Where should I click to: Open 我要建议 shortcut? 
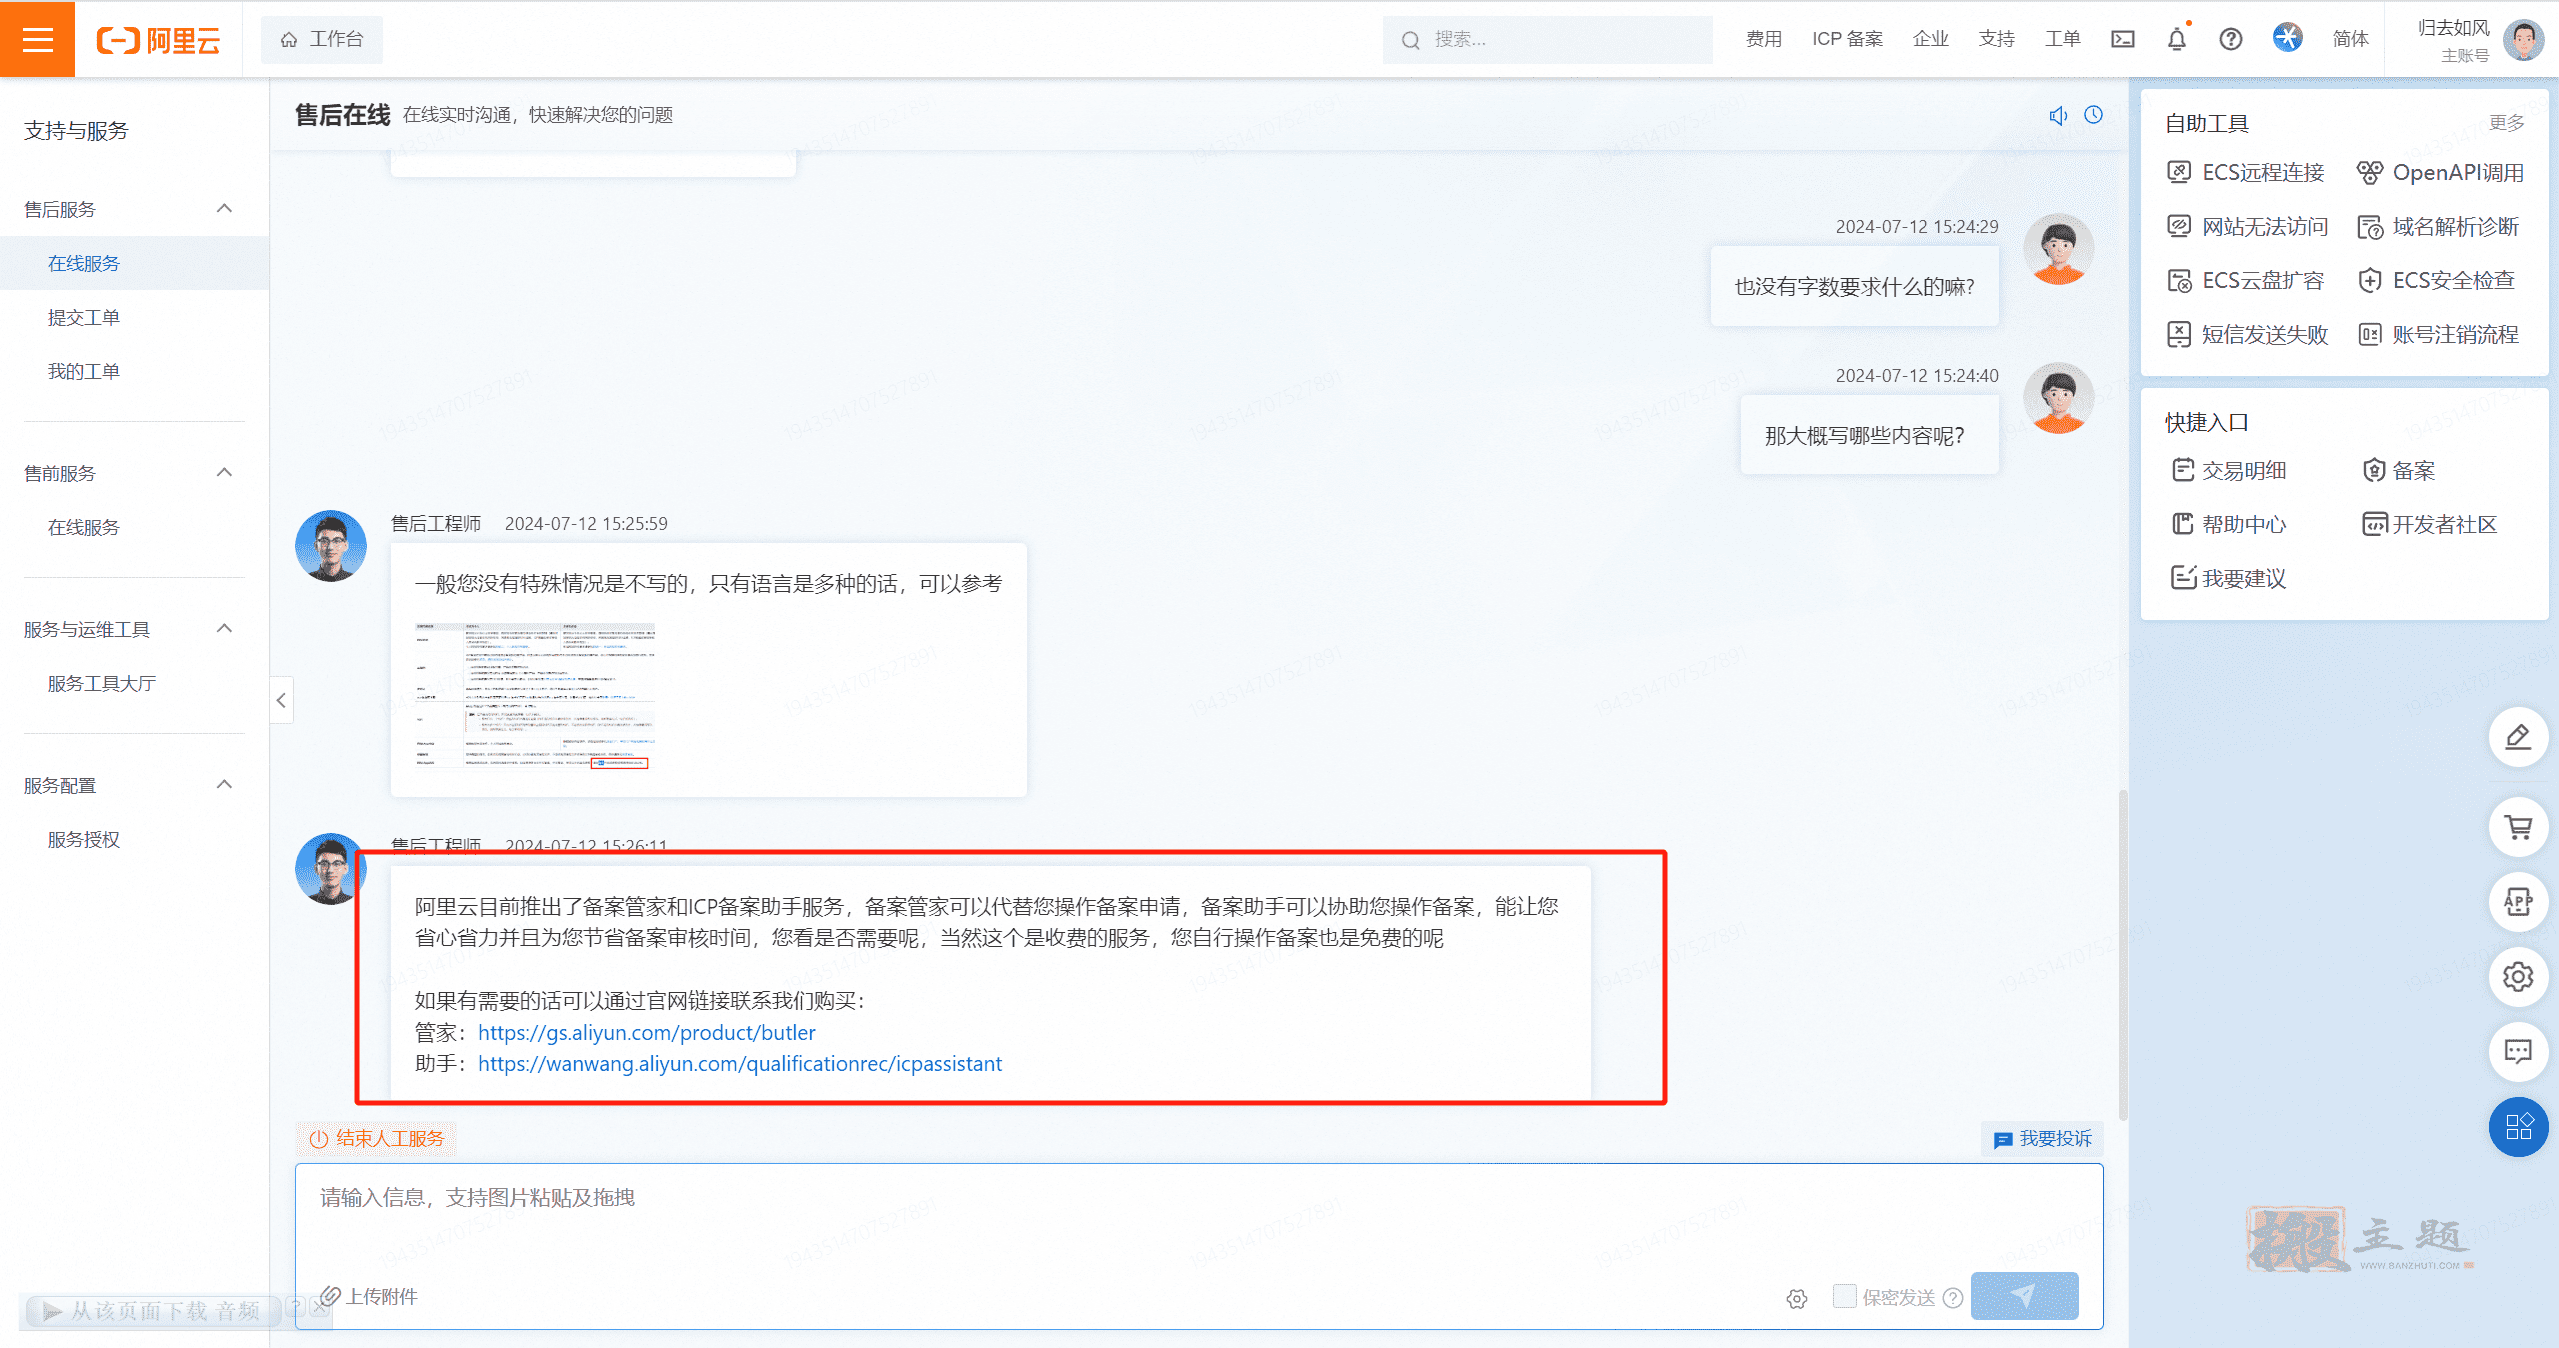pyautogui.click(x=2230, y=578)
